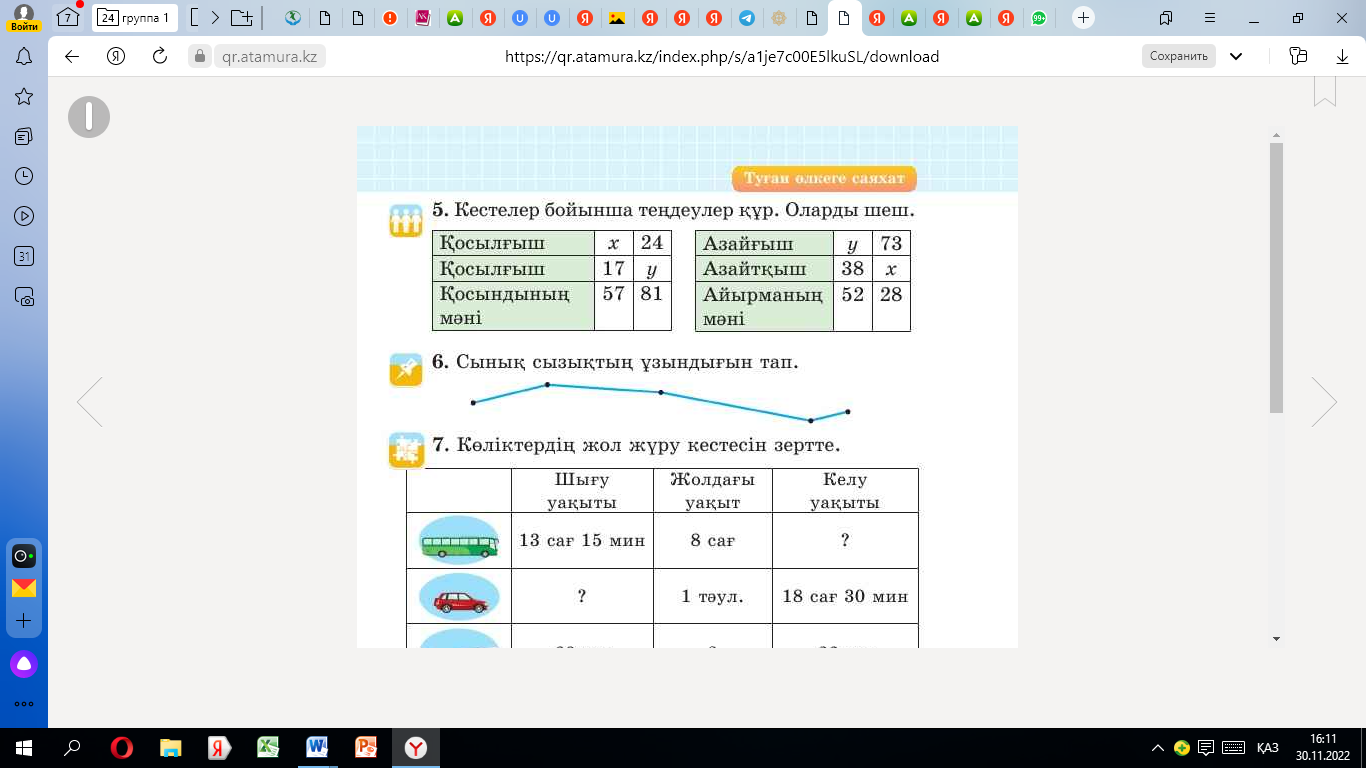Click the profile avatar labeled Войти
The image size is (1366, 768).
pyautogui.click(x=24, y=18)
